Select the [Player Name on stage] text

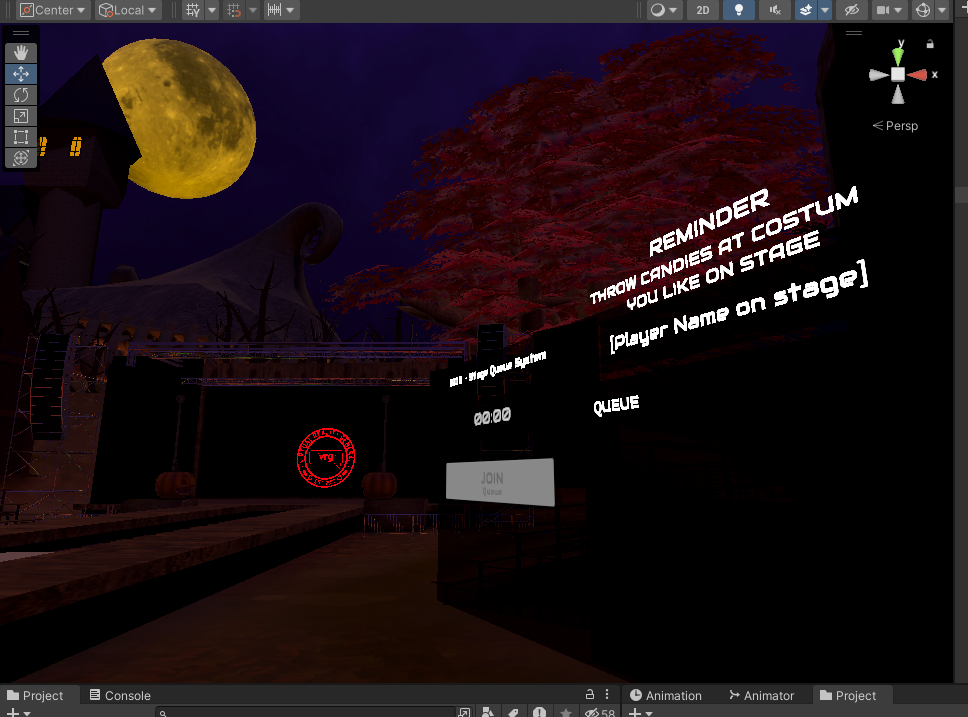[x=738, y=306]
